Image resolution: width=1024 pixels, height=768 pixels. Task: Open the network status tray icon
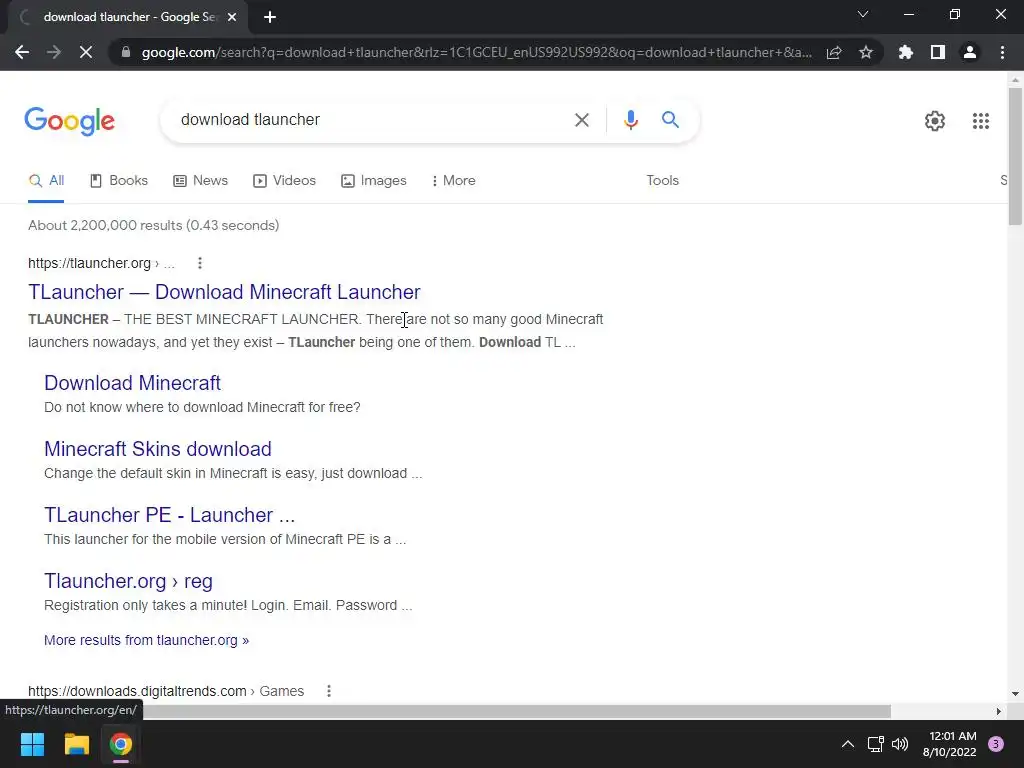(x=875, y=744)
